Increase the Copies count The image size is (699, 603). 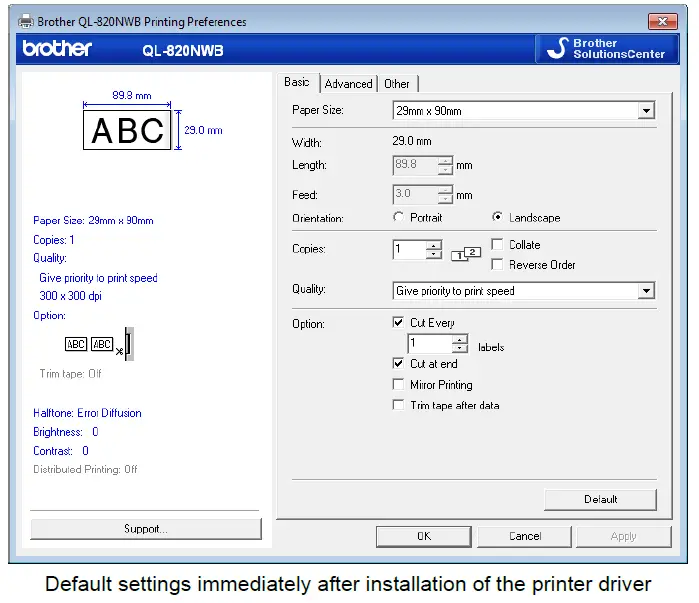(x=434, y=245)
